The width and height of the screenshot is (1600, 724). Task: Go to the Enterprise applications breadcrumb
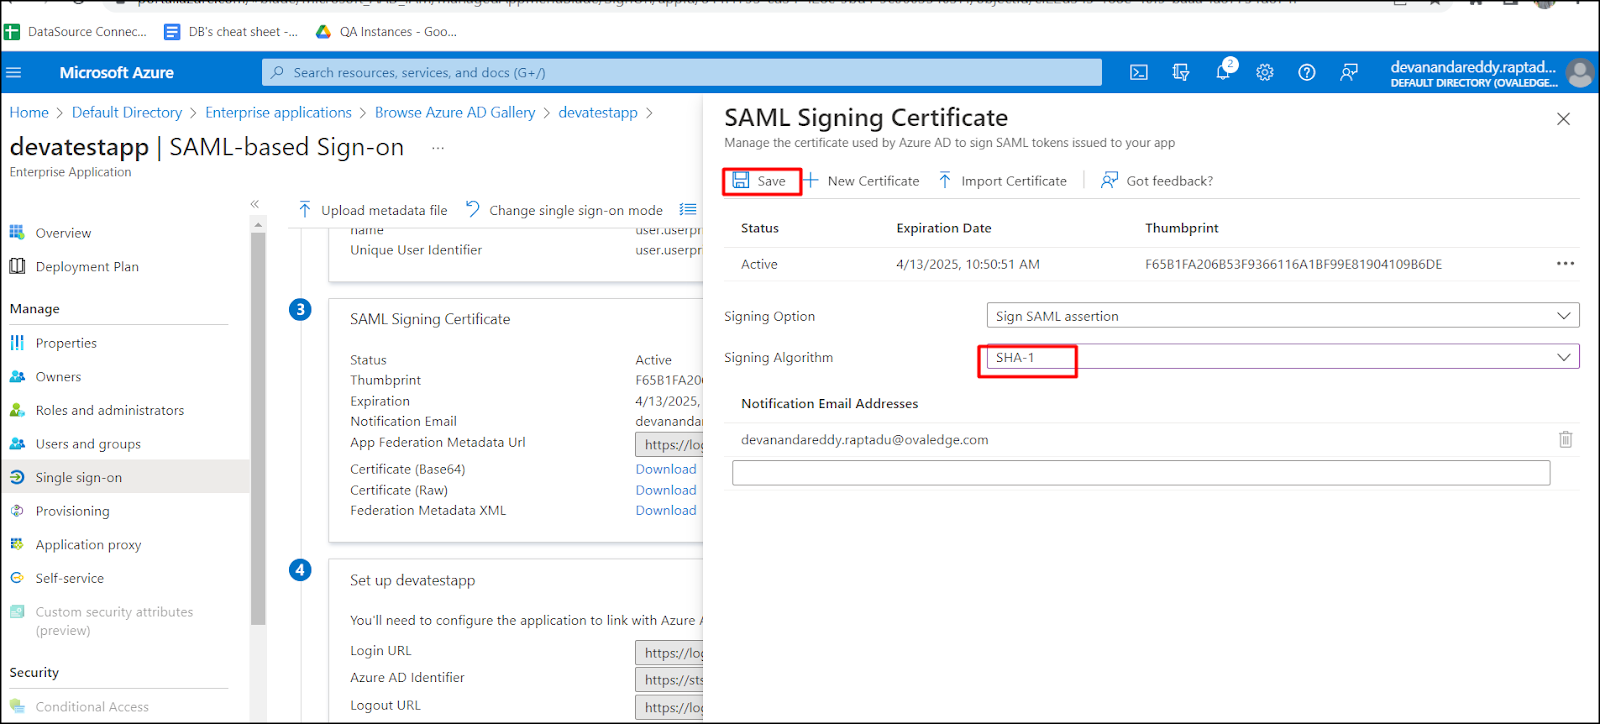tap(279, 113)
